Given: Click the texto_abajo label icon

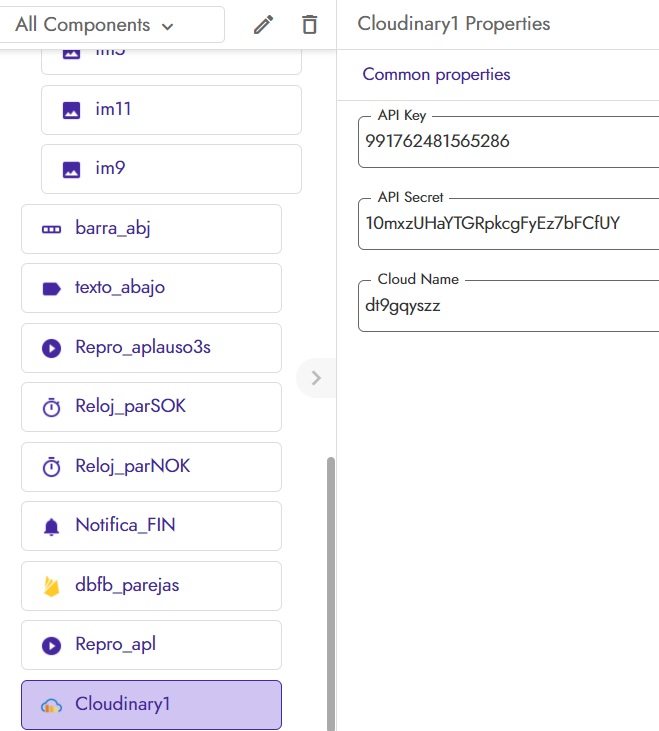Looking at the screenshot, I should [51, 288].
